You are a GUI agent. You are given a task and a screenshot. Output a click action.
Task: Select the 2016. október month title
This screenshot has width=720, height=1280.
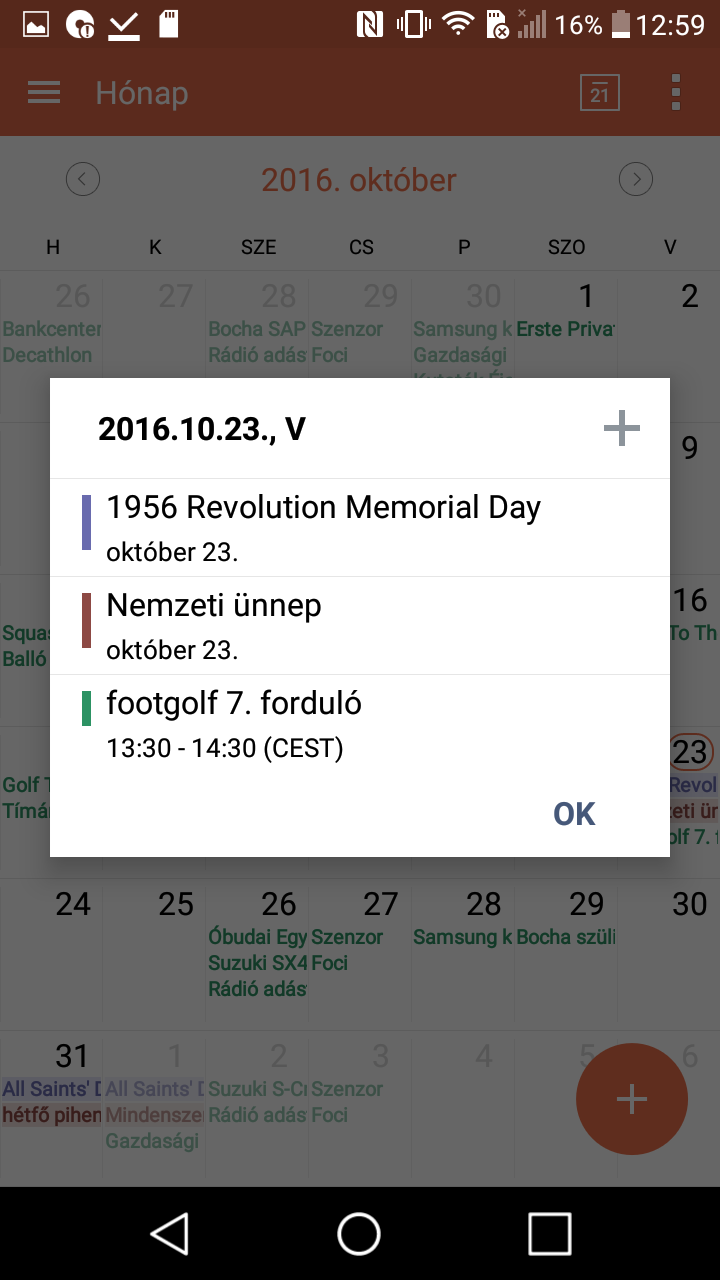pos(359,180)
